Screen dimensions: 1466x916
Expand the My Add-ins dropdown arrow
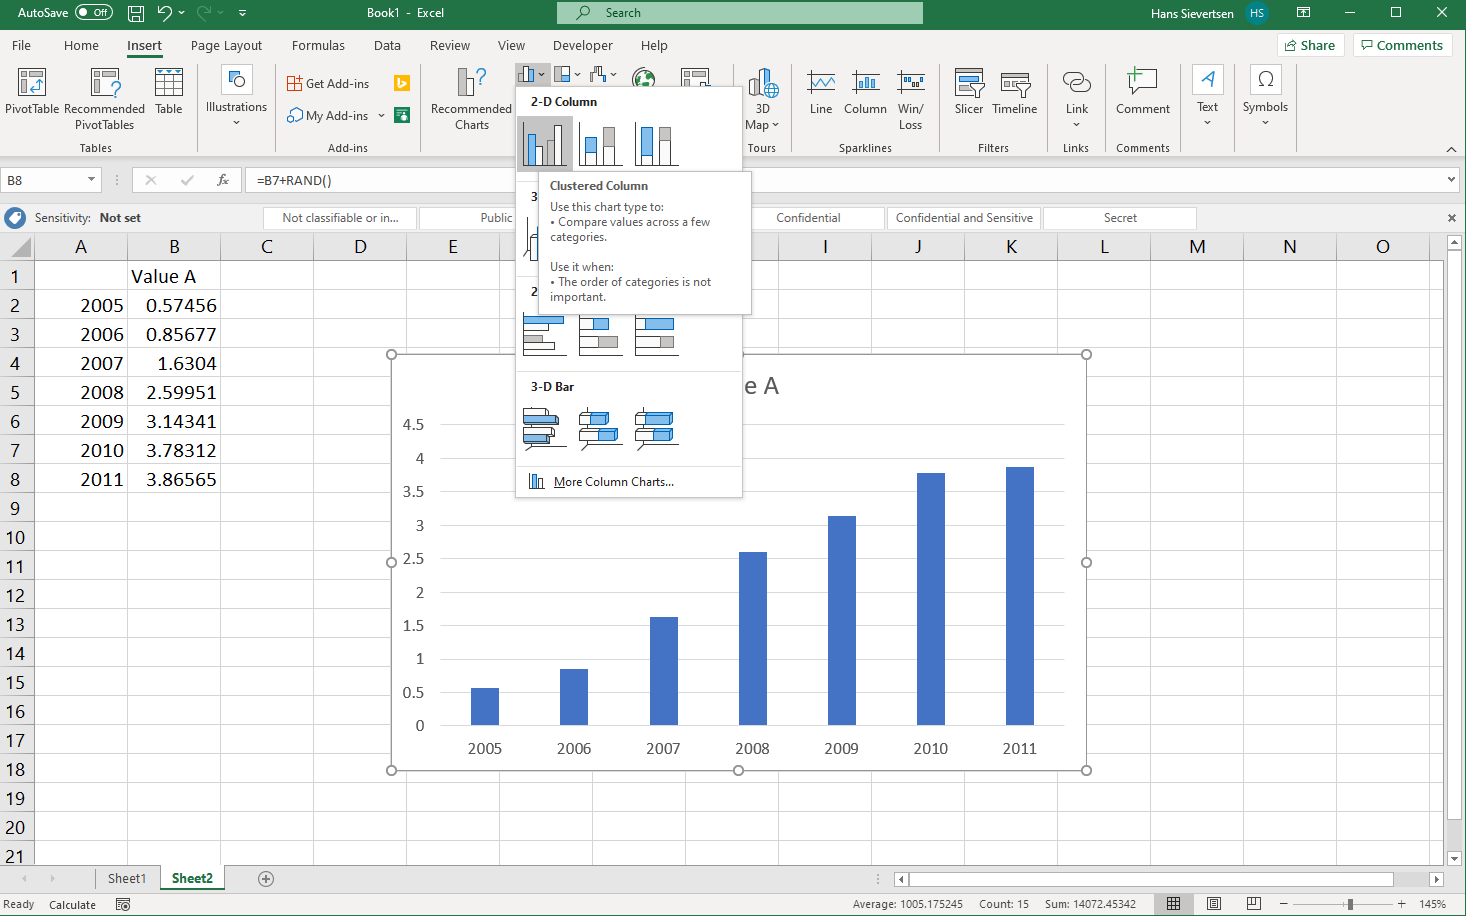click(x=381, y=115)
